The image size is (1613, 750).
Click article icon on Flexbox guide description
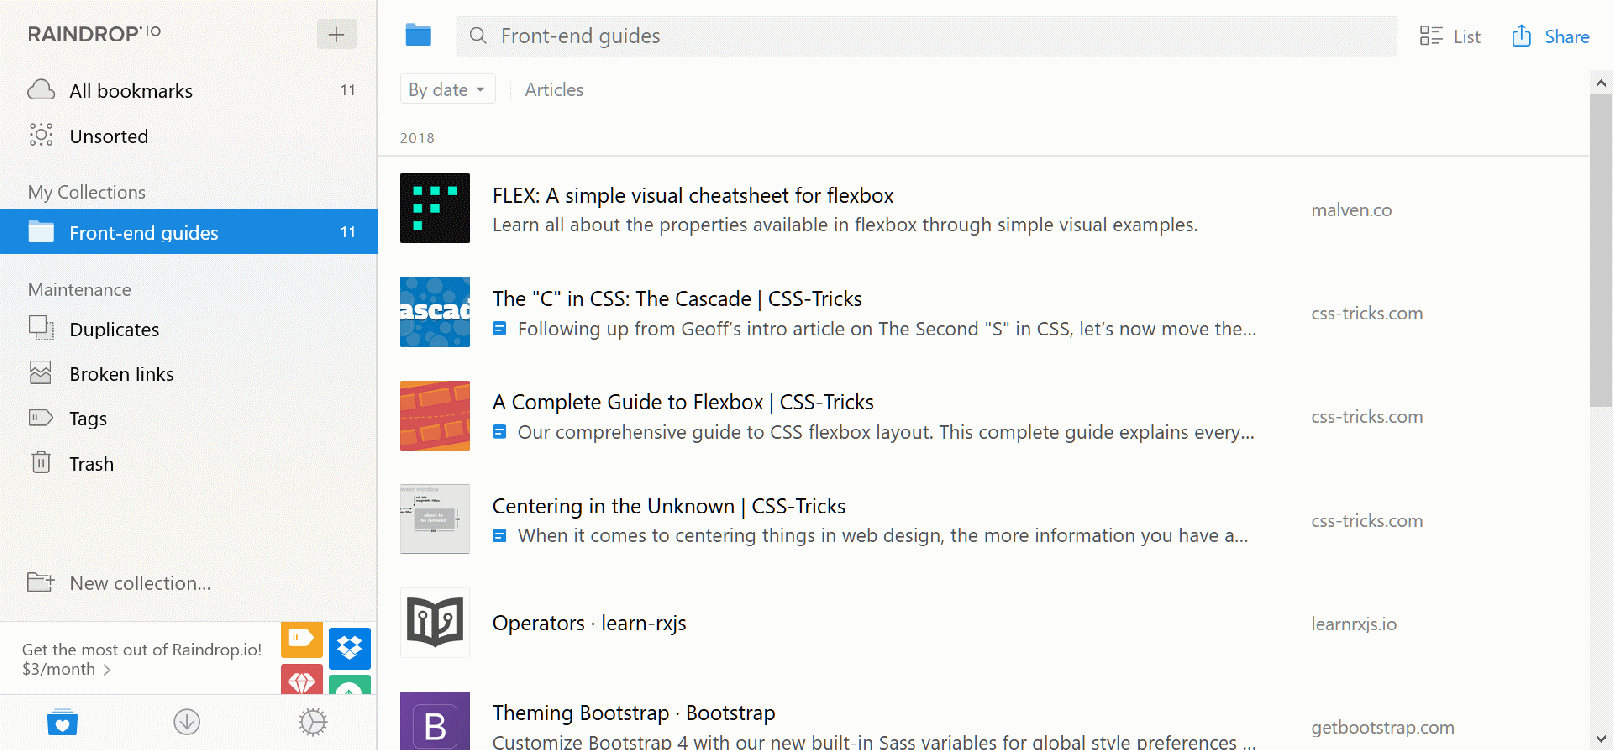coord(499,432)
